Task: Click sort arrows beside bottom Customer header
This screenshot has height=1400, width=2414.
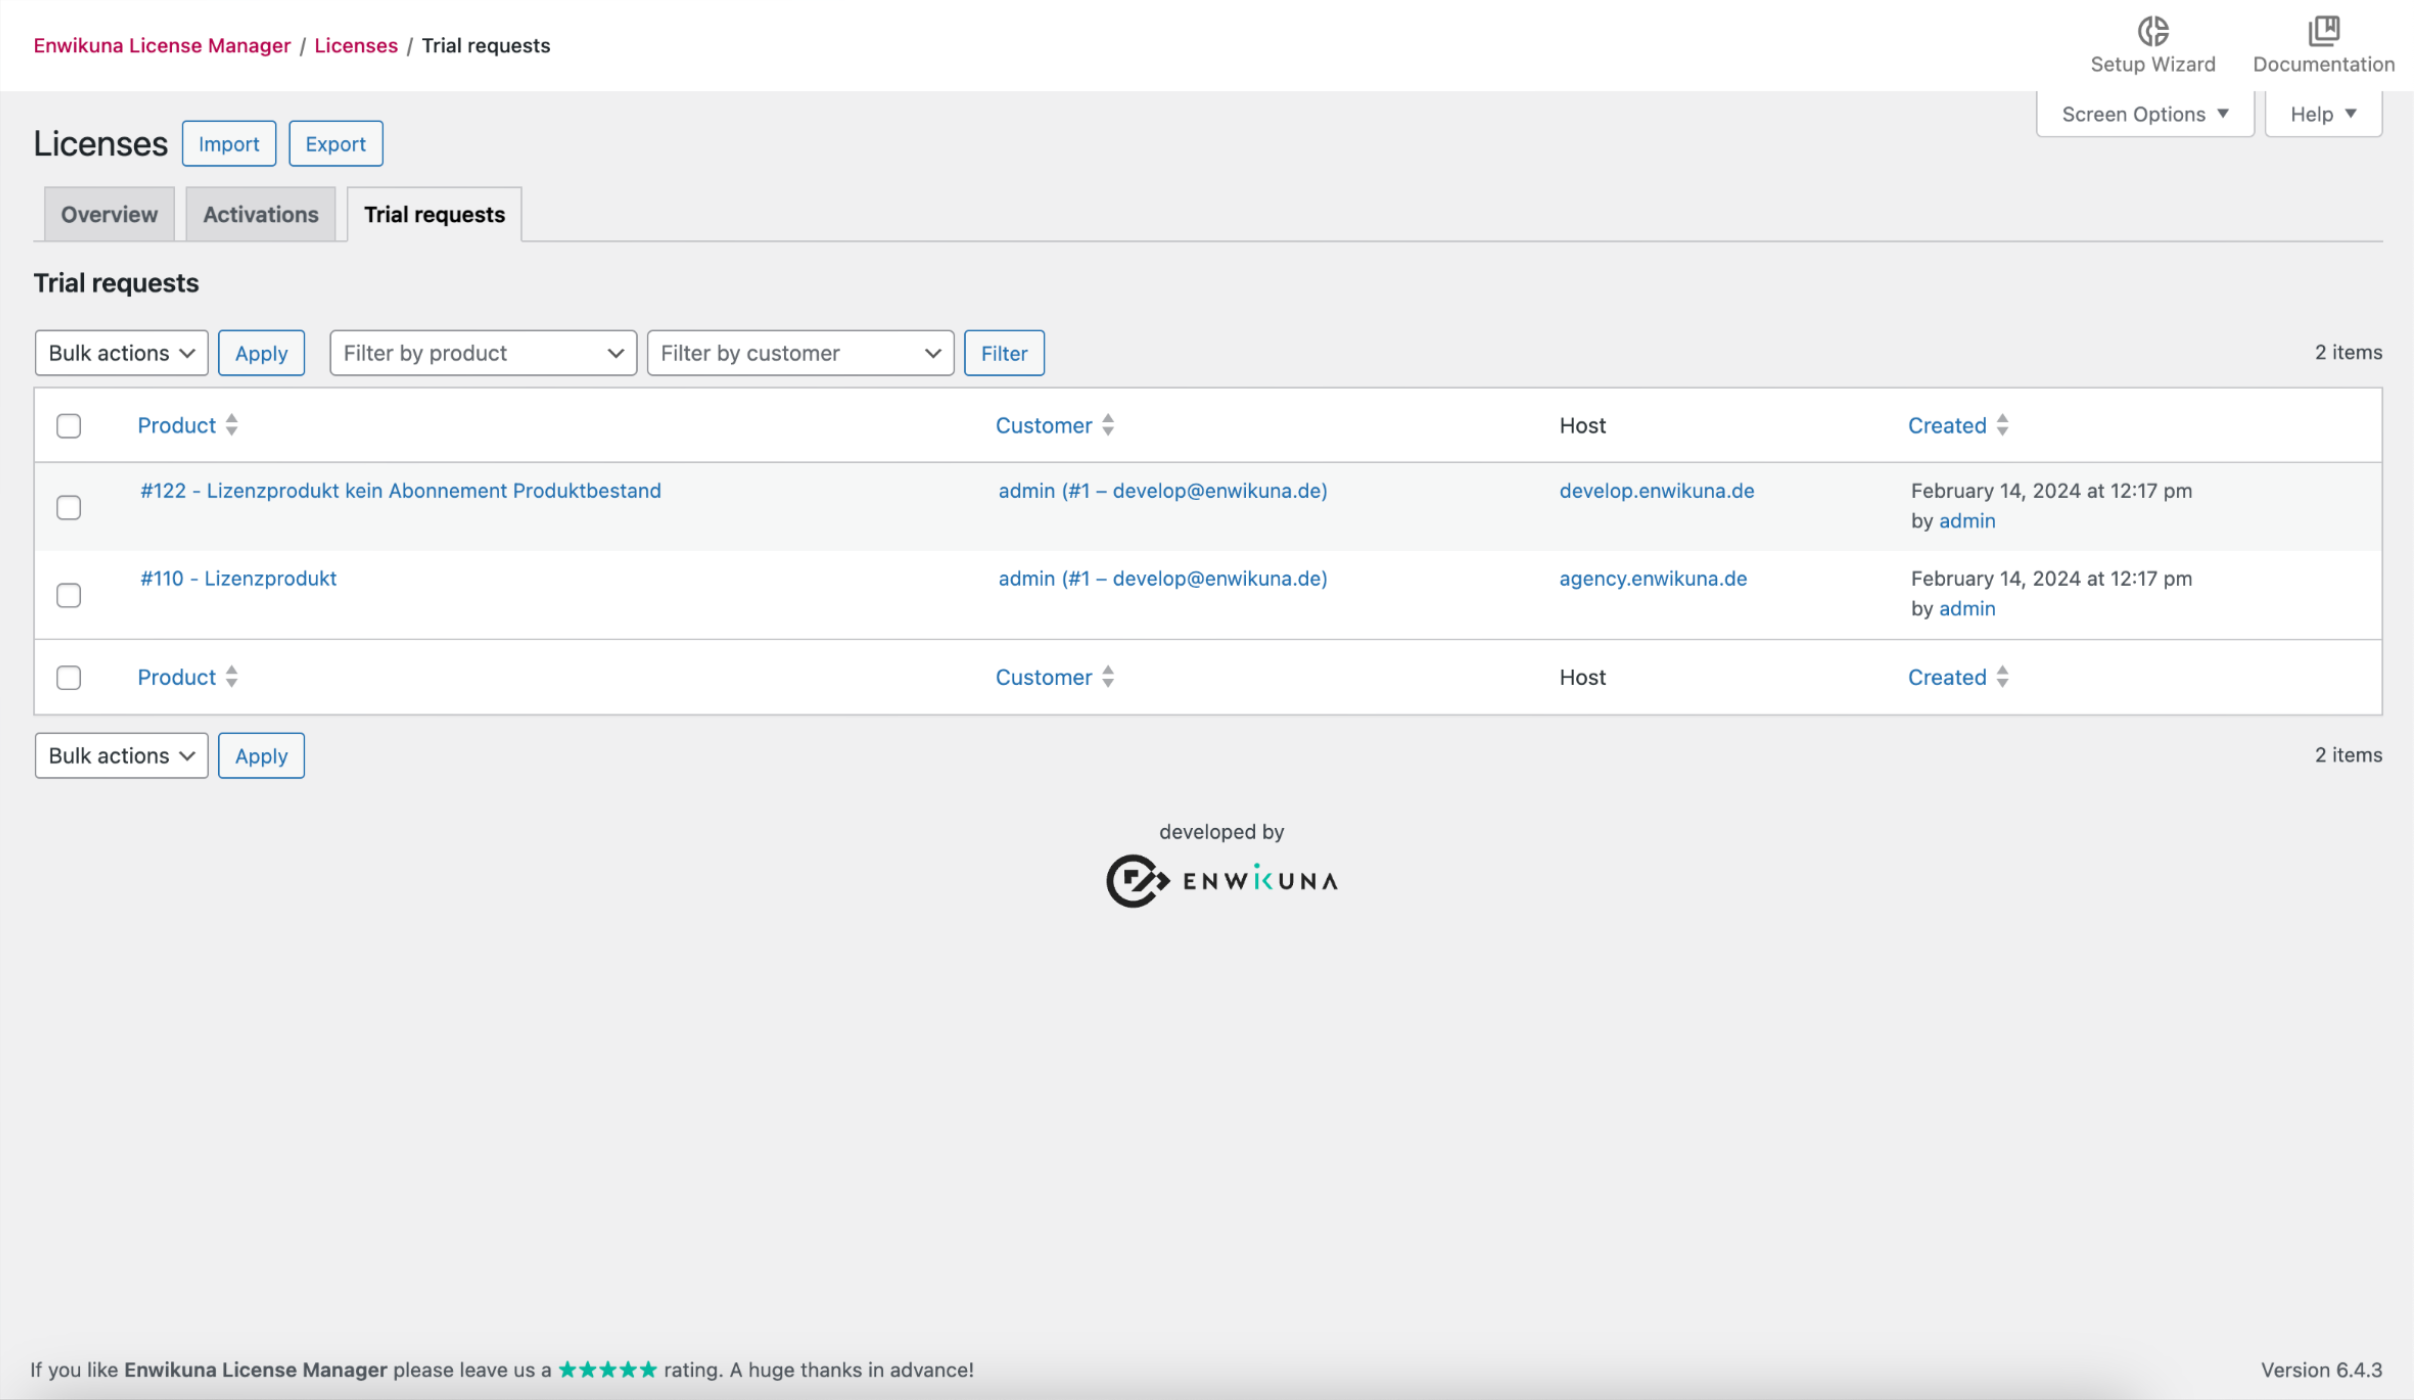Action: click(x=1108, y=677)
